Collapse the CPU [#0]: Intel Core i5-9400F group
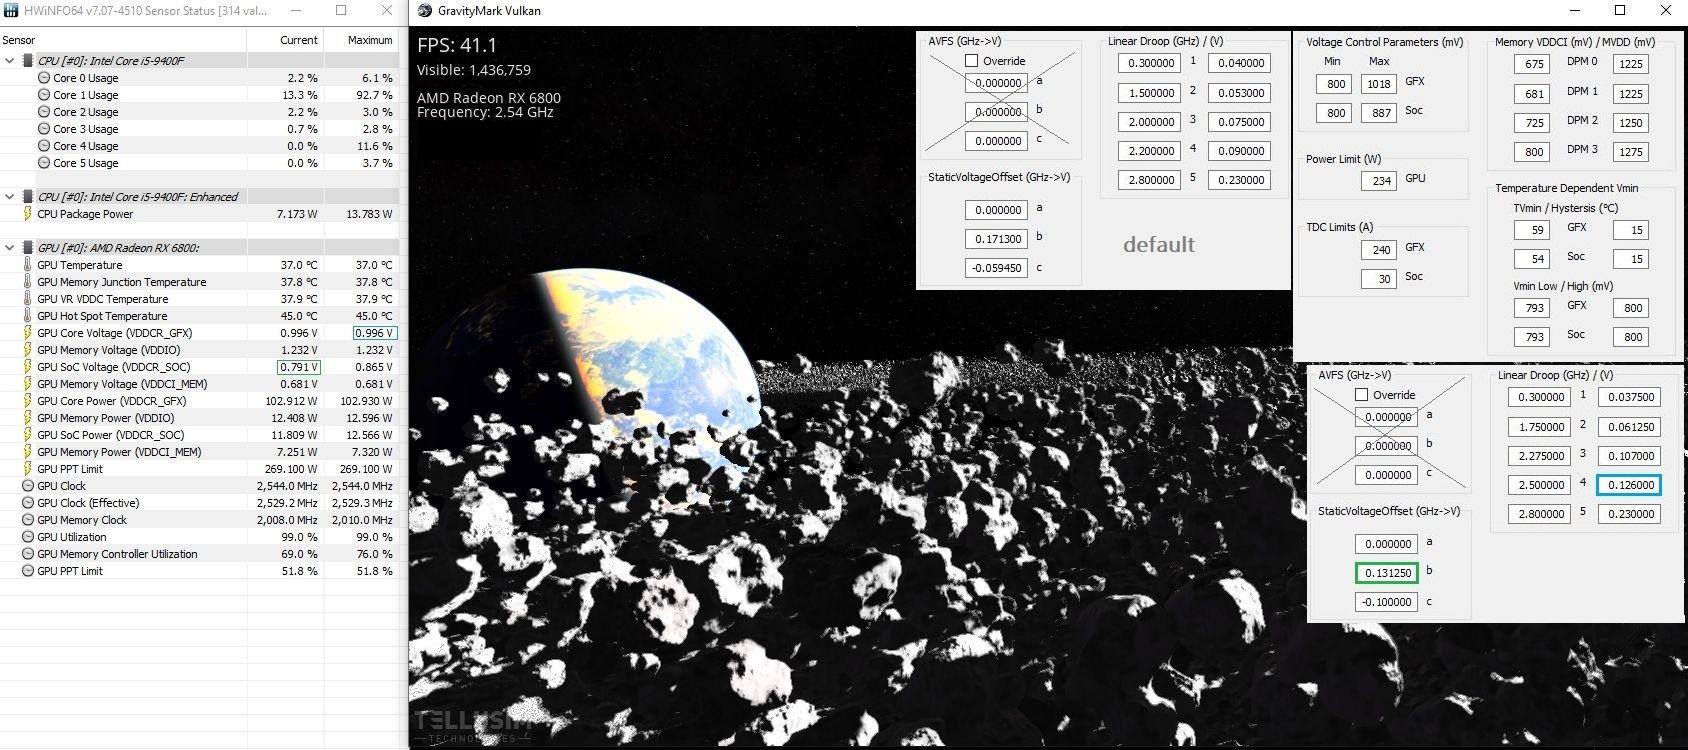The height and width of the screenshot is (750, 1688). [10, 61]
